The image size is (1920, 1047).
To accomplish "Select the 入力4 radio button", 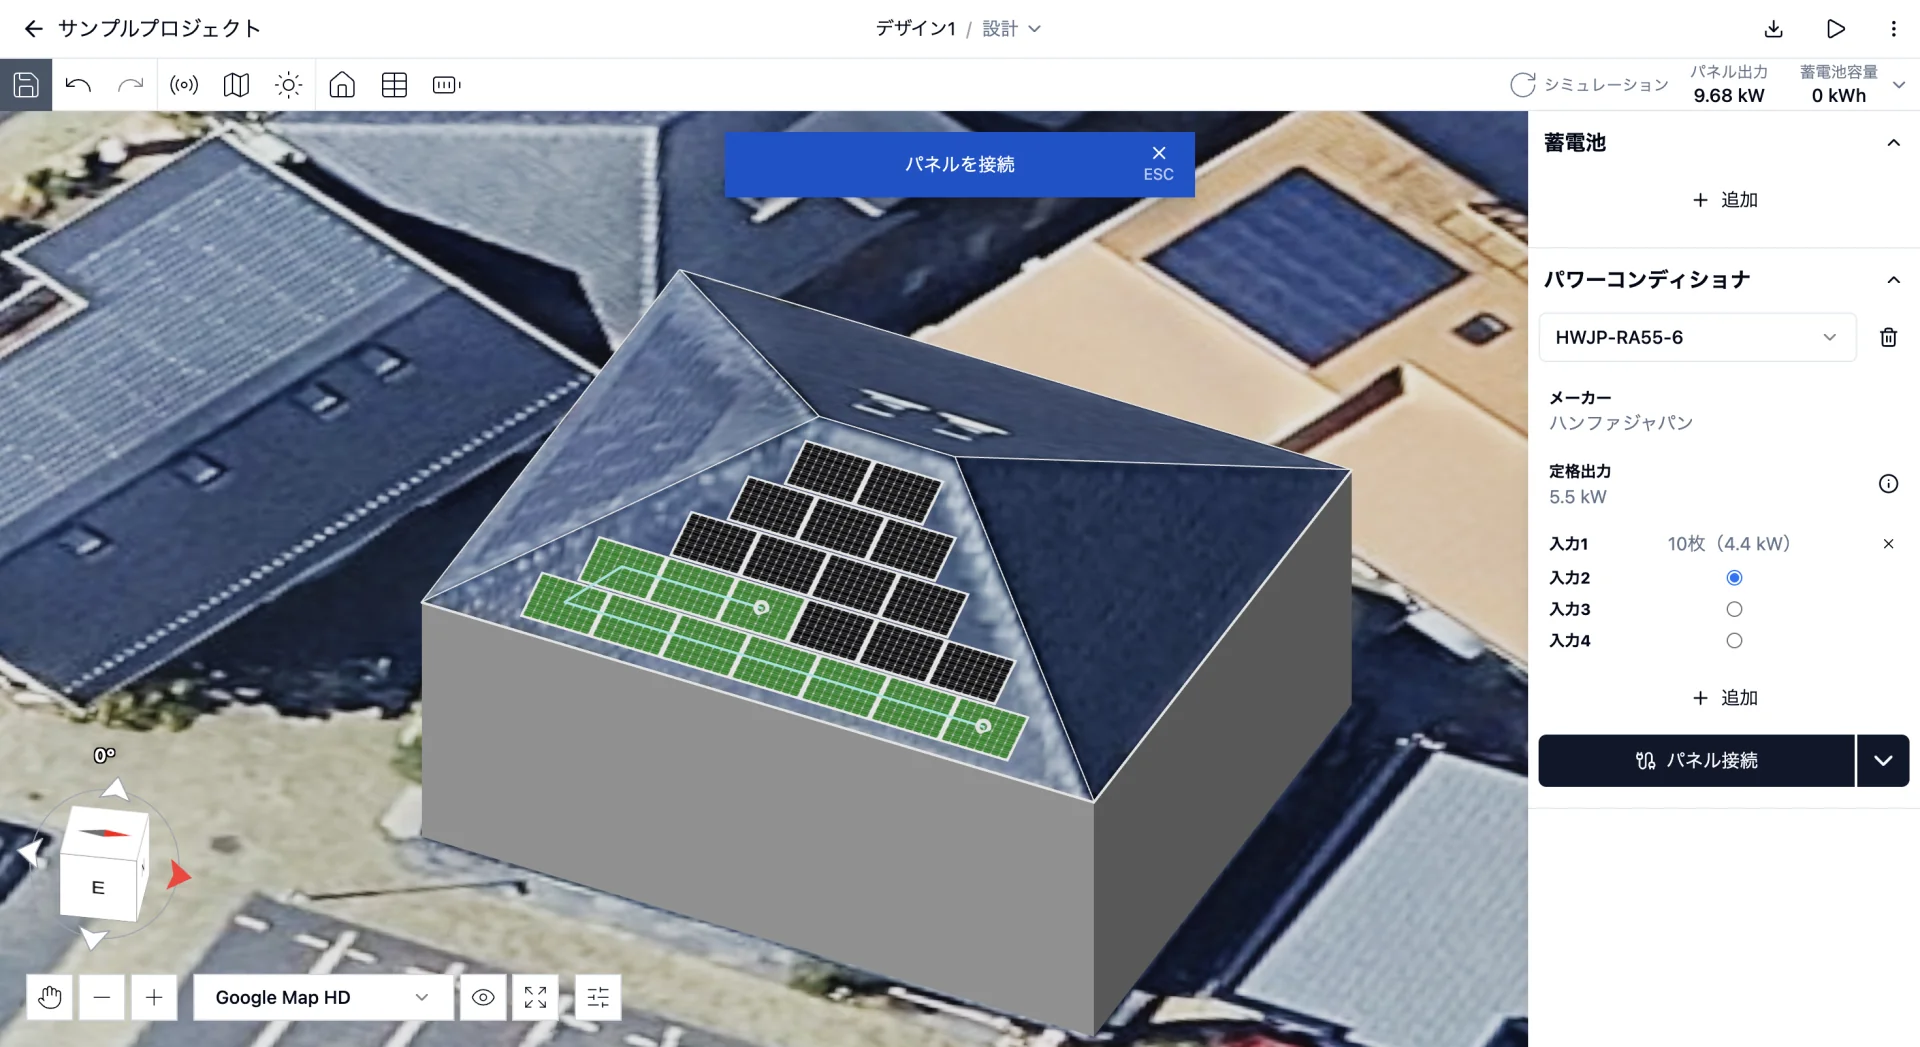I will tap(1734, 640).
